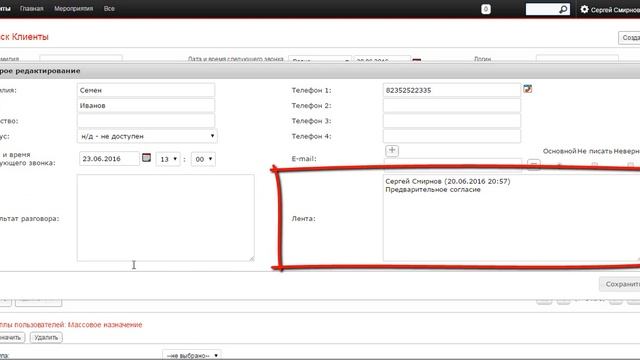
Task: Expand the status dropdown 'н/д - не доступен'
Action: point(147,136)
